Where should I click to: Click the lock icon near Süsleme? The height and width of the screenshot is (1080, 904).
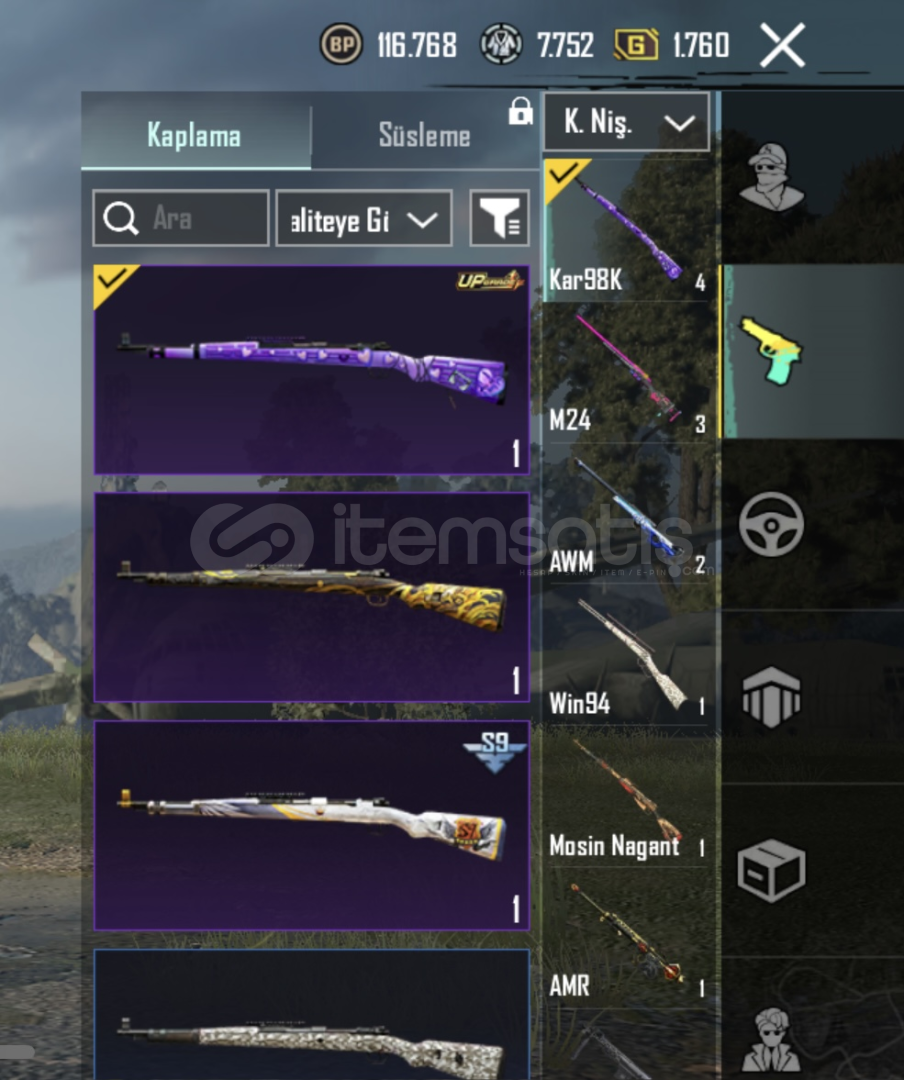pos(520,111)
